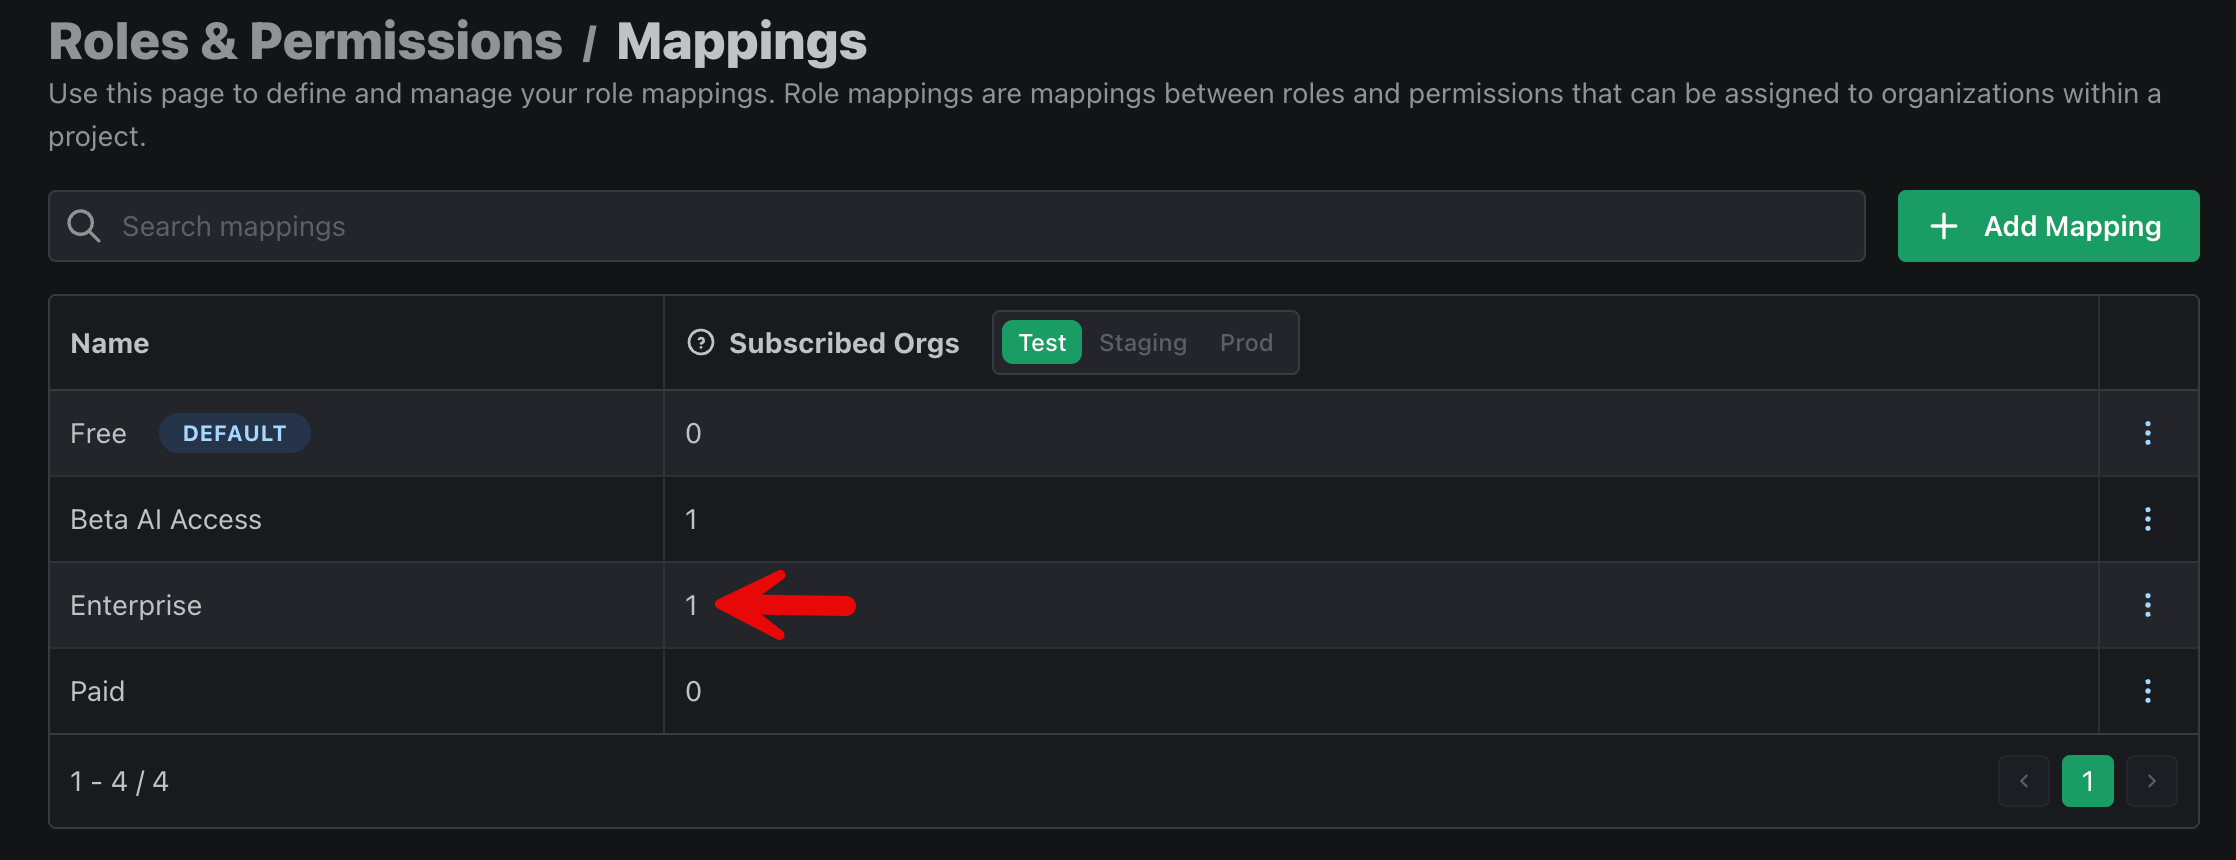This screenshot has height=860, width=2236.
Task: Click the search magnifier icon
Action: (84, 226)
